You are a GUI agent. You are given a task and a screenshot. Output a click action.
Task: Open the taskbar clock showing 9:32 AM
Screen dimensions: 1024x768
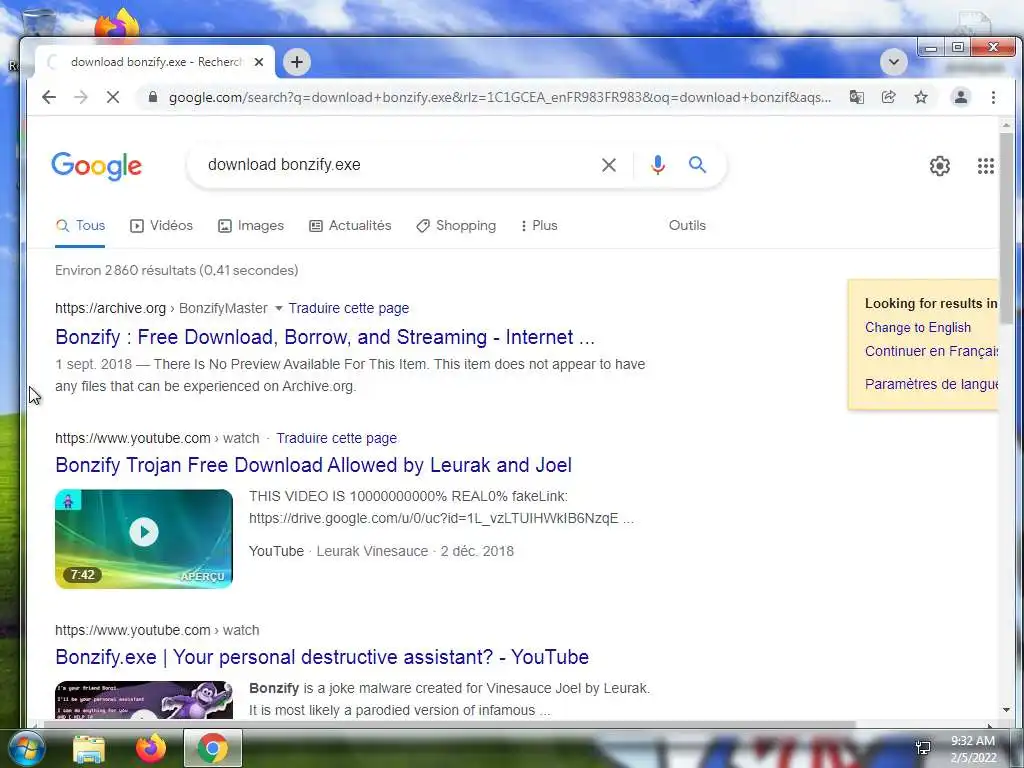pos(973,749)
